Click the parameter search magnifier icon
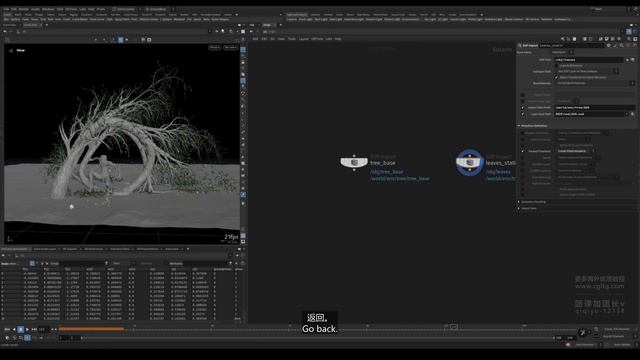Viewport: 640px width, 360px height. click(x=621, y=45)
